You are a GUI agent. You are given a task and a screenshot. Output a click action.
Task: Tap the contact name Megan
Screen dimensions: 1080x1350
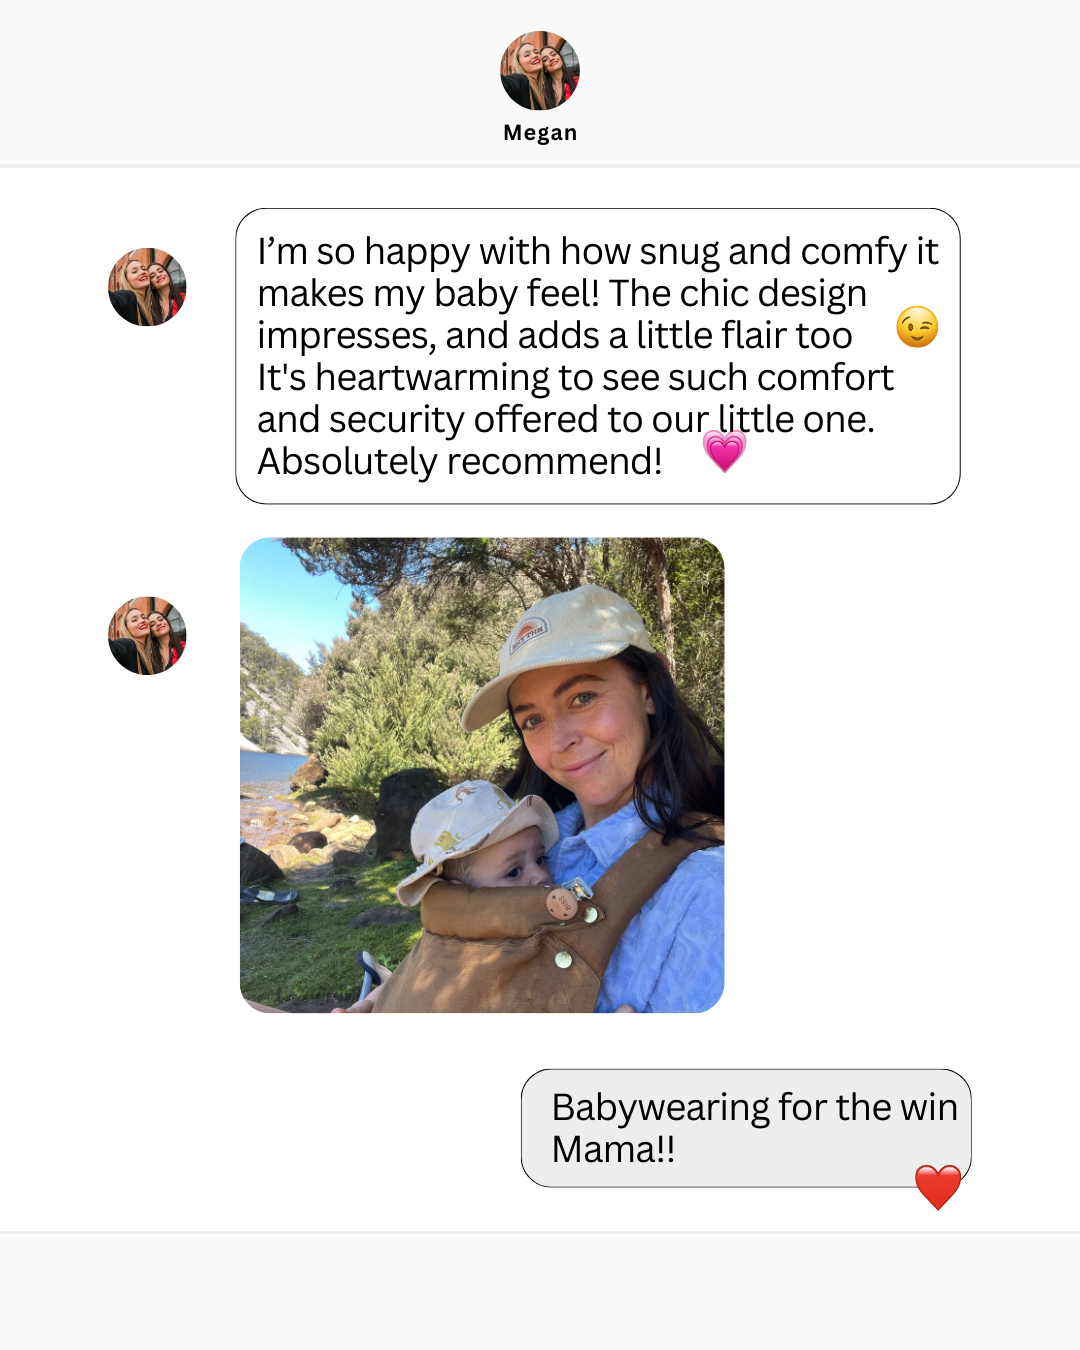click(540, 133)
